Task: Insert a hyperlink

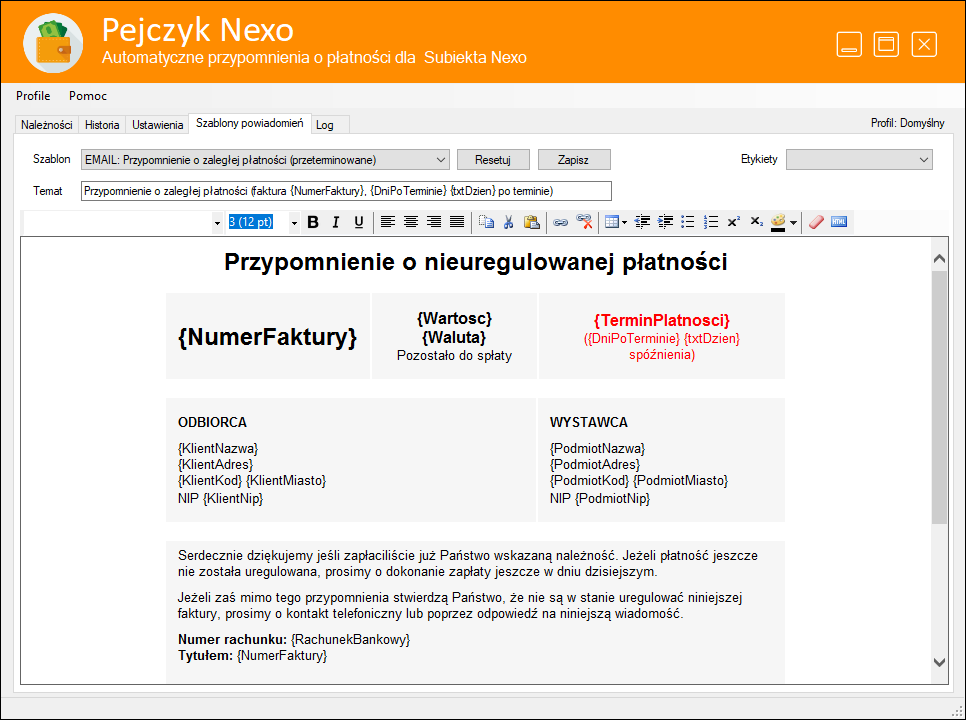Action: point(560,222)
